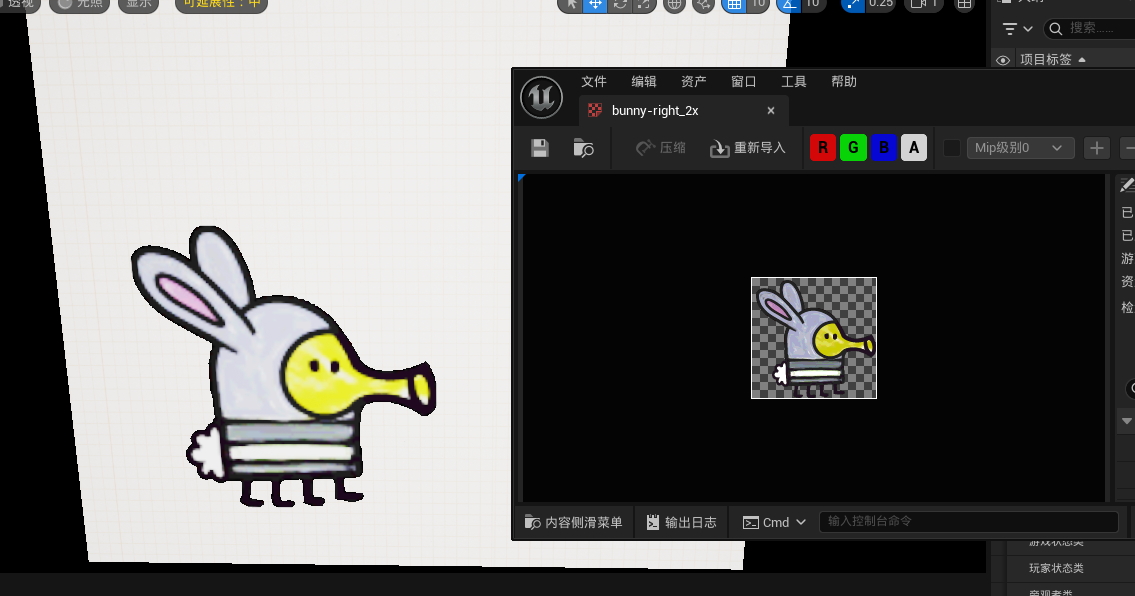The width and height of the screenshot is (1135, 596).
Task: Open the 工具 menu
Action: click(794, 82)
